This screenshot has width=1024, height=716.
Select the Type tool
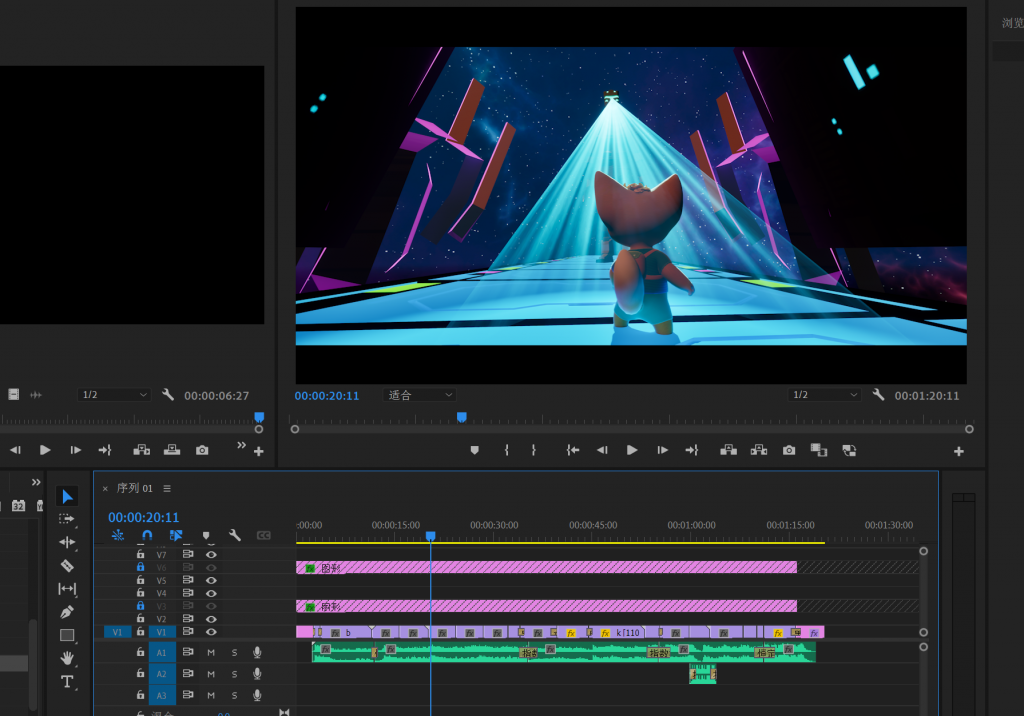click(x=67, y=681)
